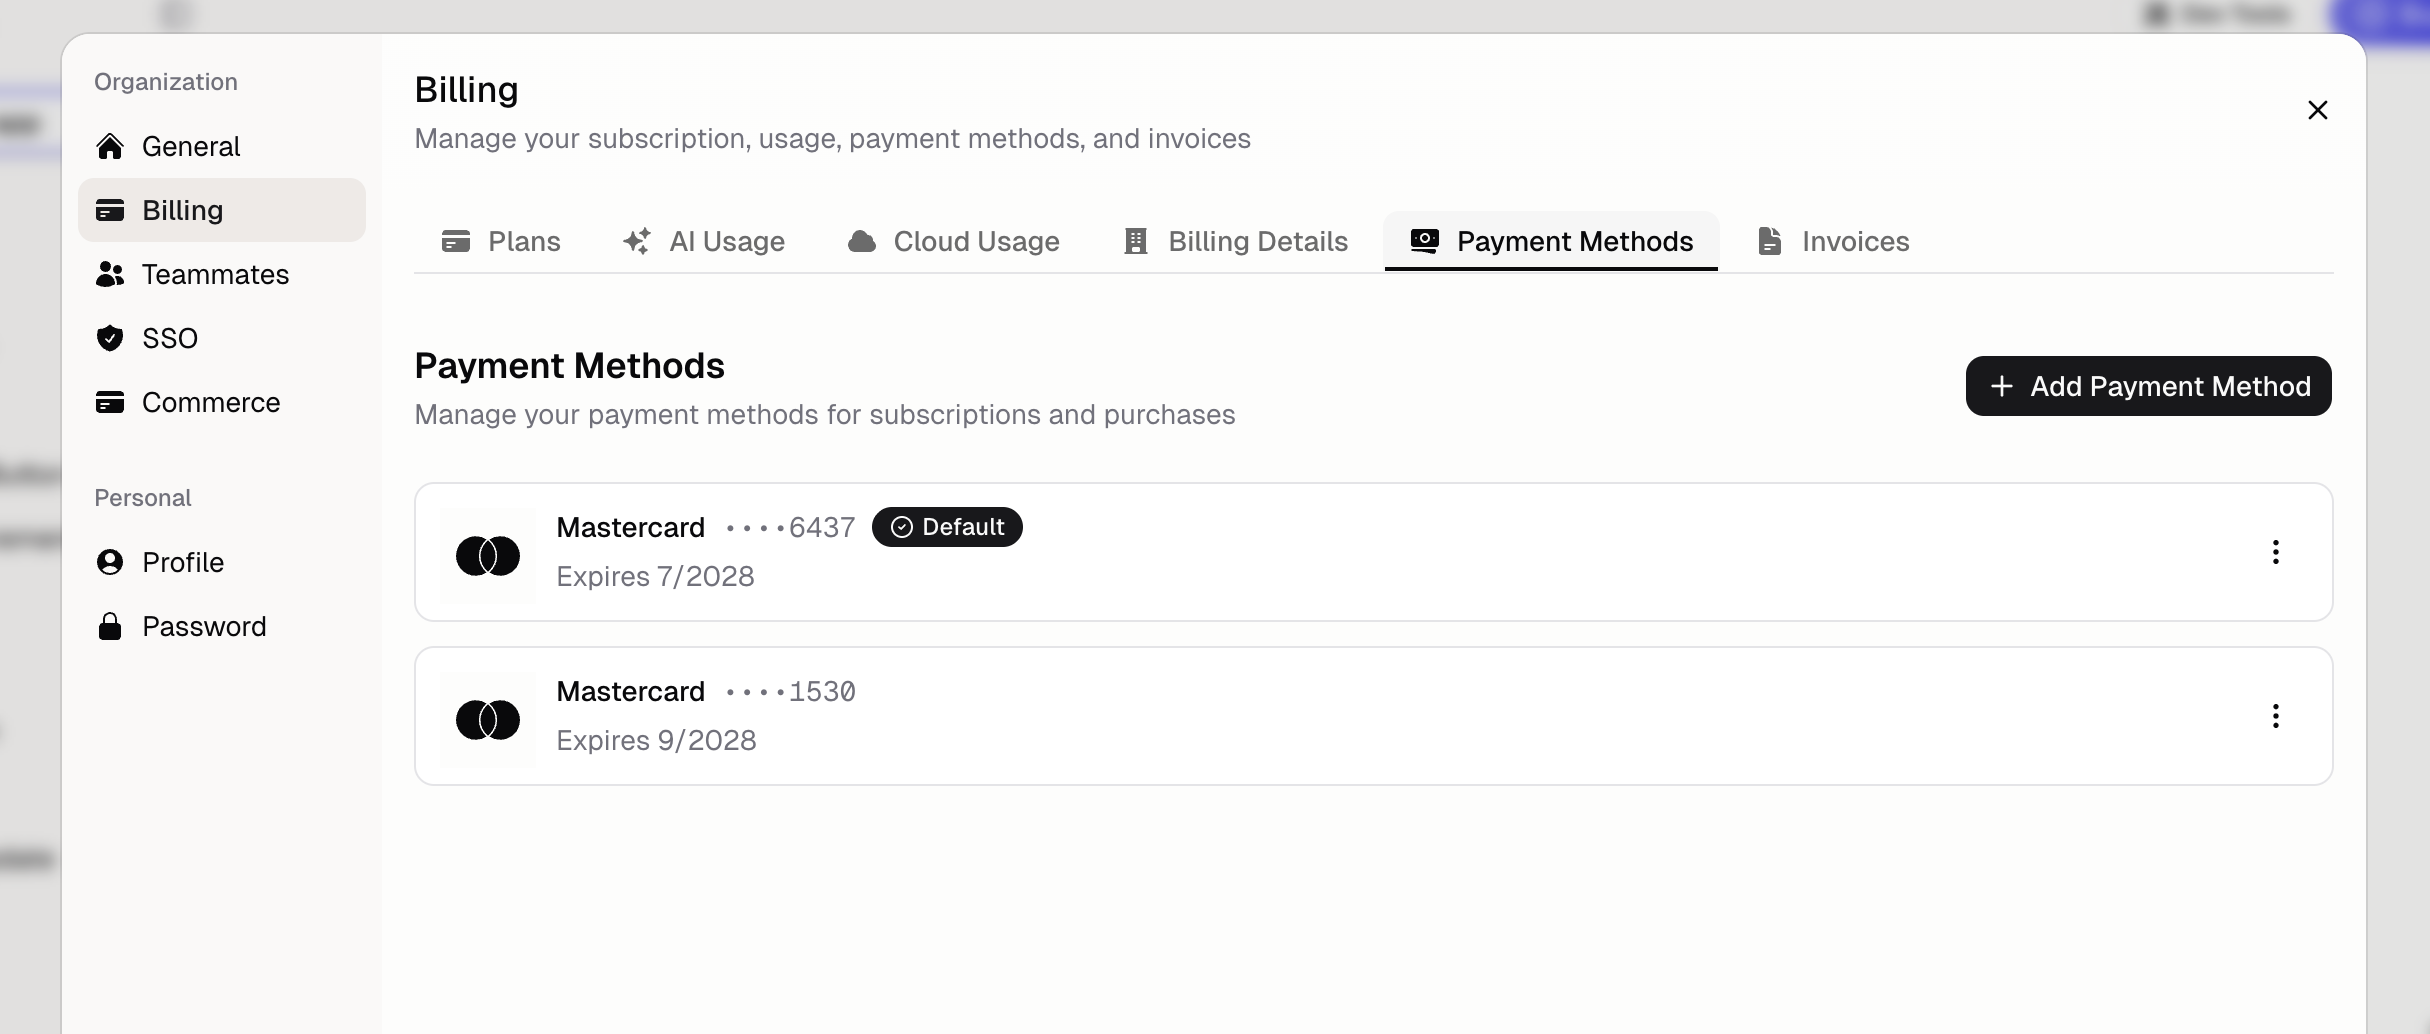Click the Plans tab card icon
The width and height of the screenshot is (2430, 1034).
456,241
